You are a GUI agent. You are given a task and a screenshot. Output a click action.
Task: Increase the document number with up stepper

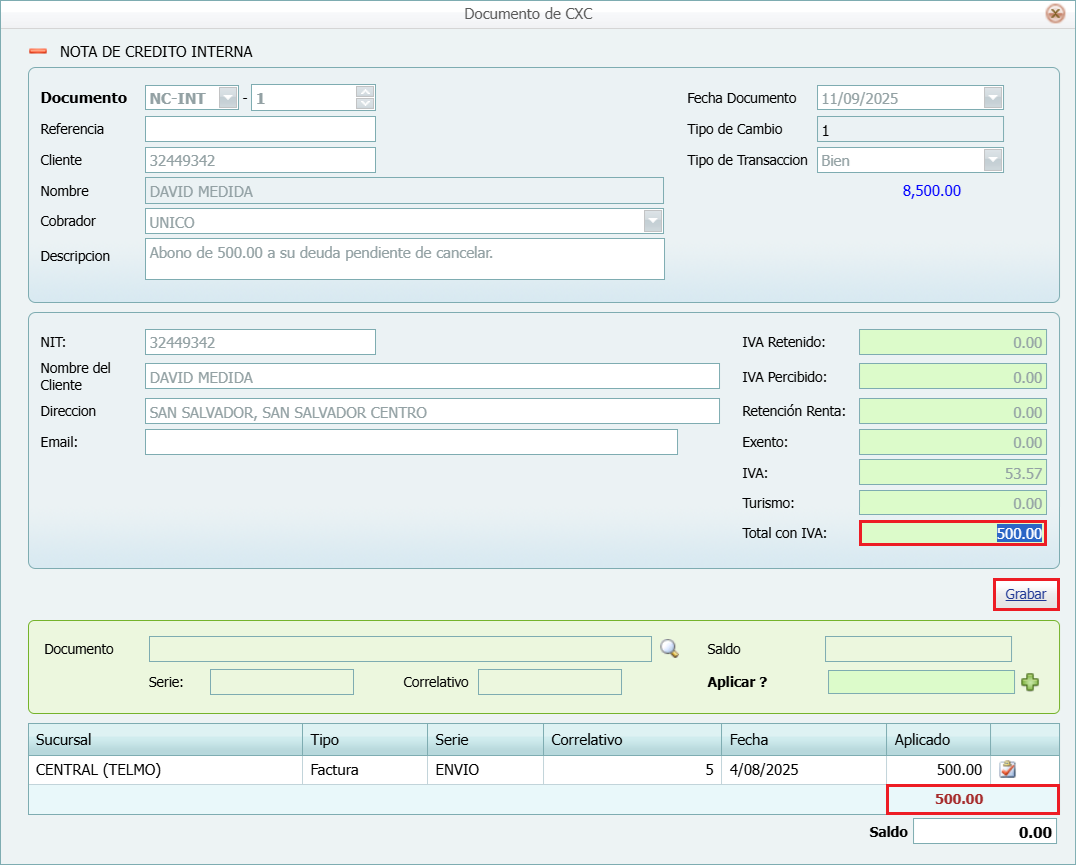(x=365, y=92)
